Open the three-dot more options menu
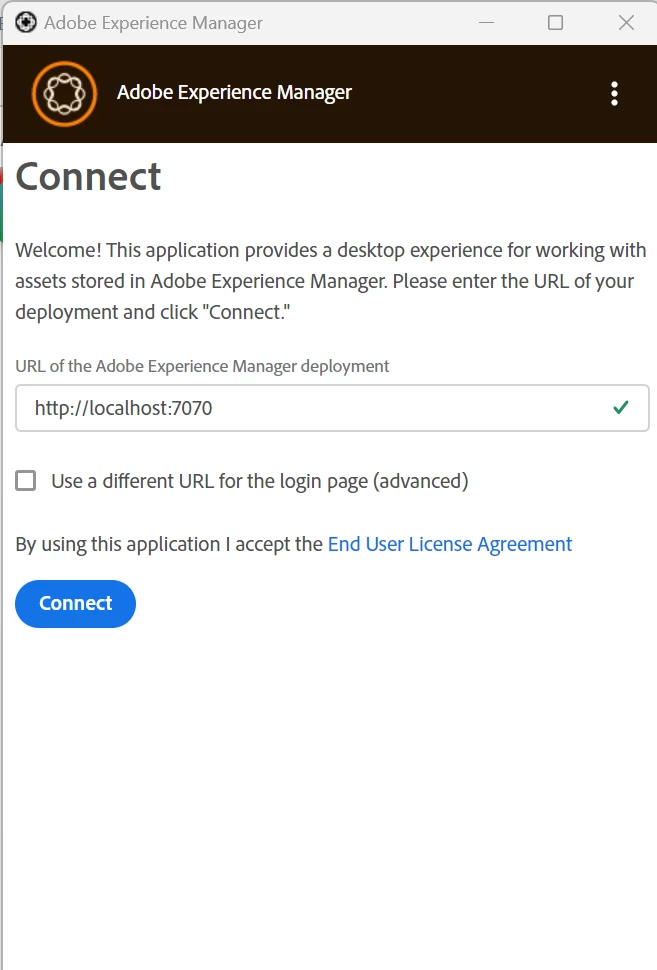 coord(614,93)
